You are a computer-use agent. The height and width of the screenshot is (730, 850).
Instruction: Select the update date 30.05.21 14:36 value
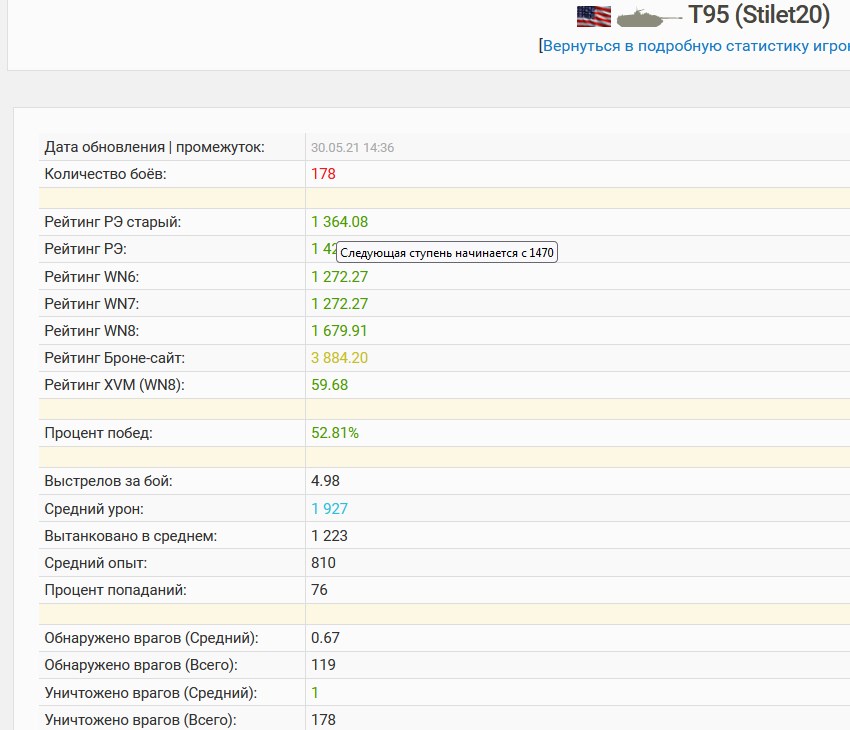coord(352,147)
